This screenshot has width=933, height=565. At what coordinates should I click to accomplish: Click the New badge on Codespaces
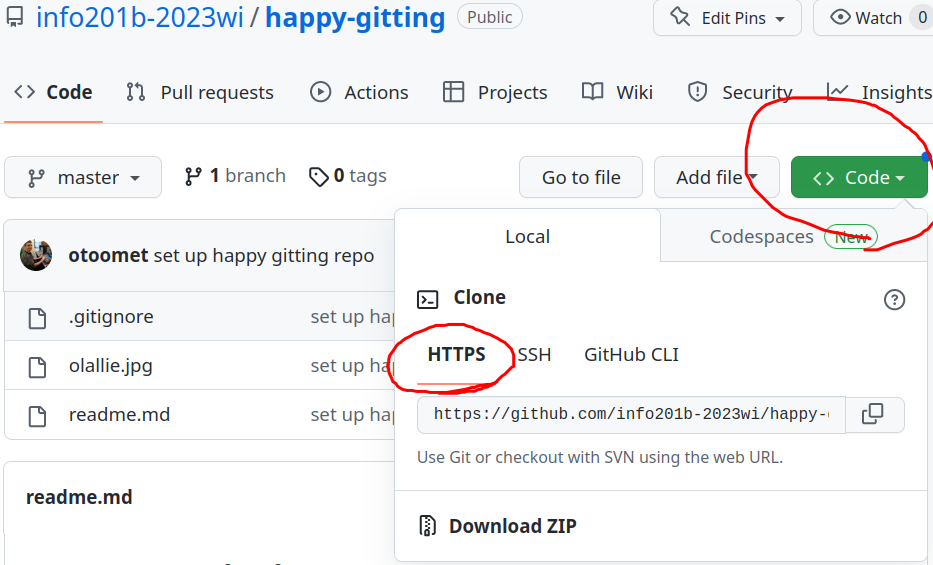[851, 237]
